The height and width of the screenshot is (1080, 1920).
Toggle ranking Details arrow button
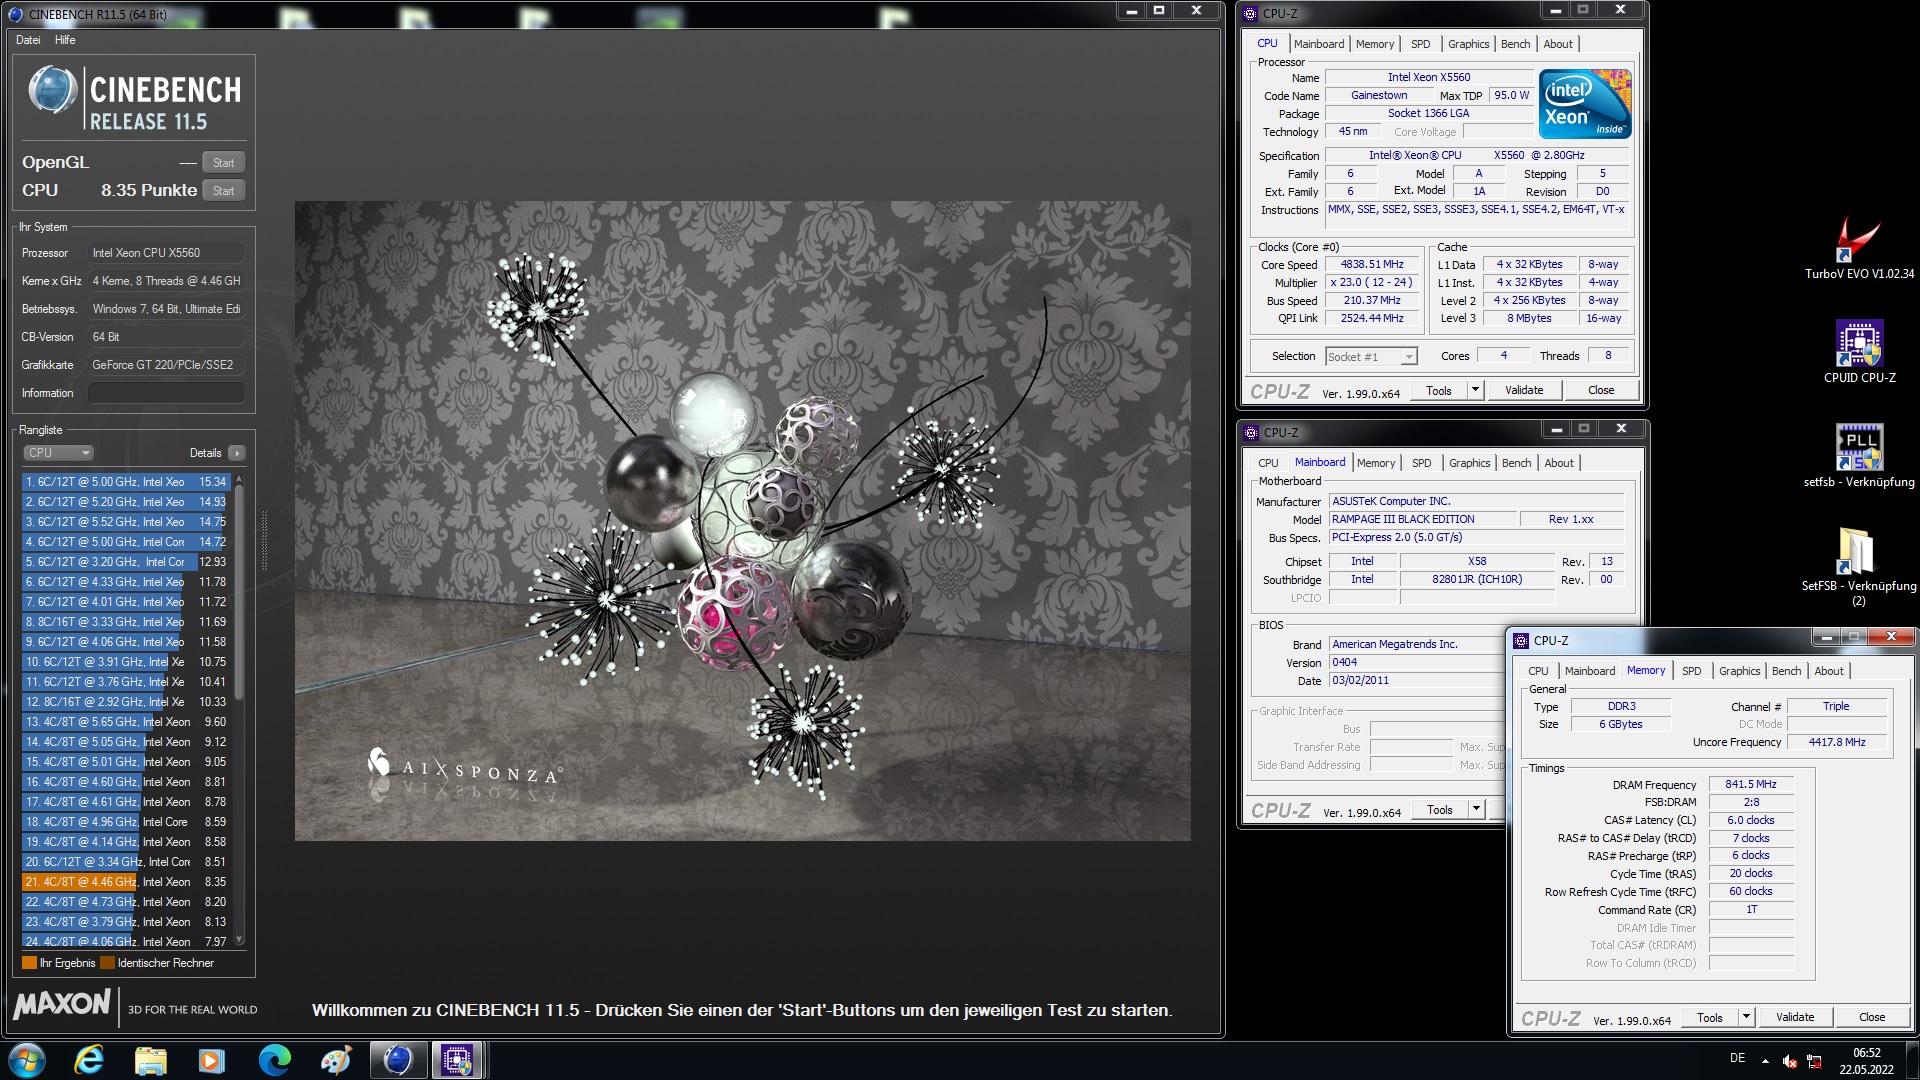[x=237, y=453]
